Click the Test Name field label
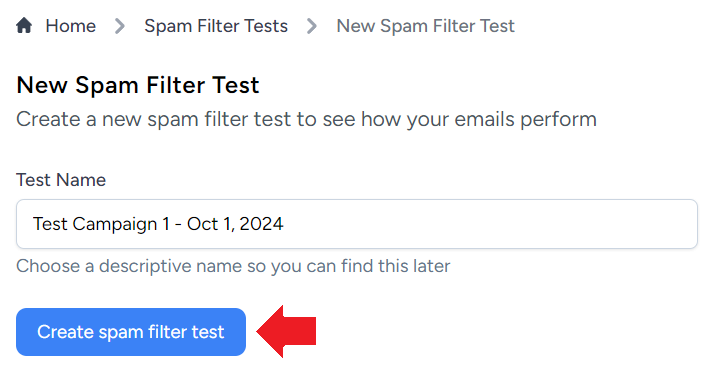Screen dimensions: 712x372 click(x=61, y=180)
